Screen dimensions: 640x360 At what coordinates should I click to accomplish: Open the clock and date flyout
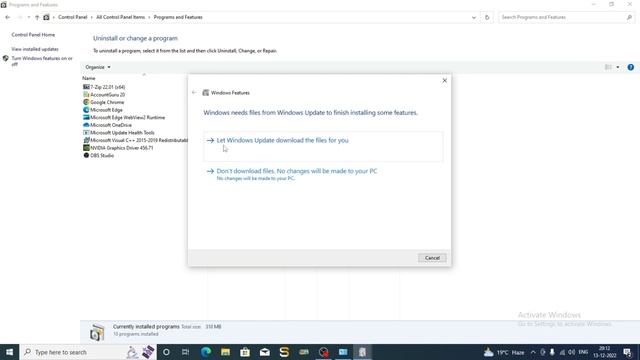[605, 352]
